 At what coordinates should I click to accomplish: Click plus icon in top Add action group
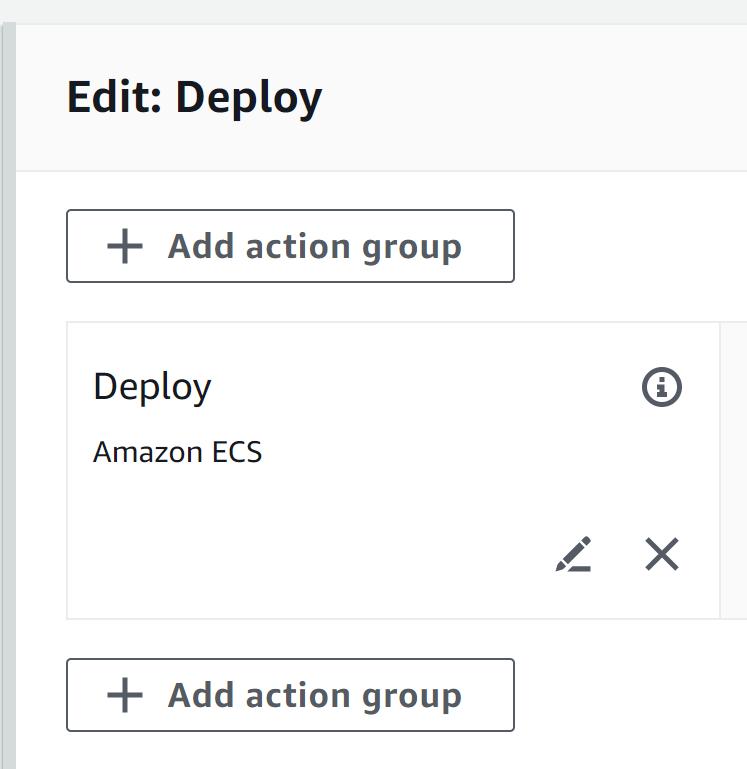(x=125, y=246)
